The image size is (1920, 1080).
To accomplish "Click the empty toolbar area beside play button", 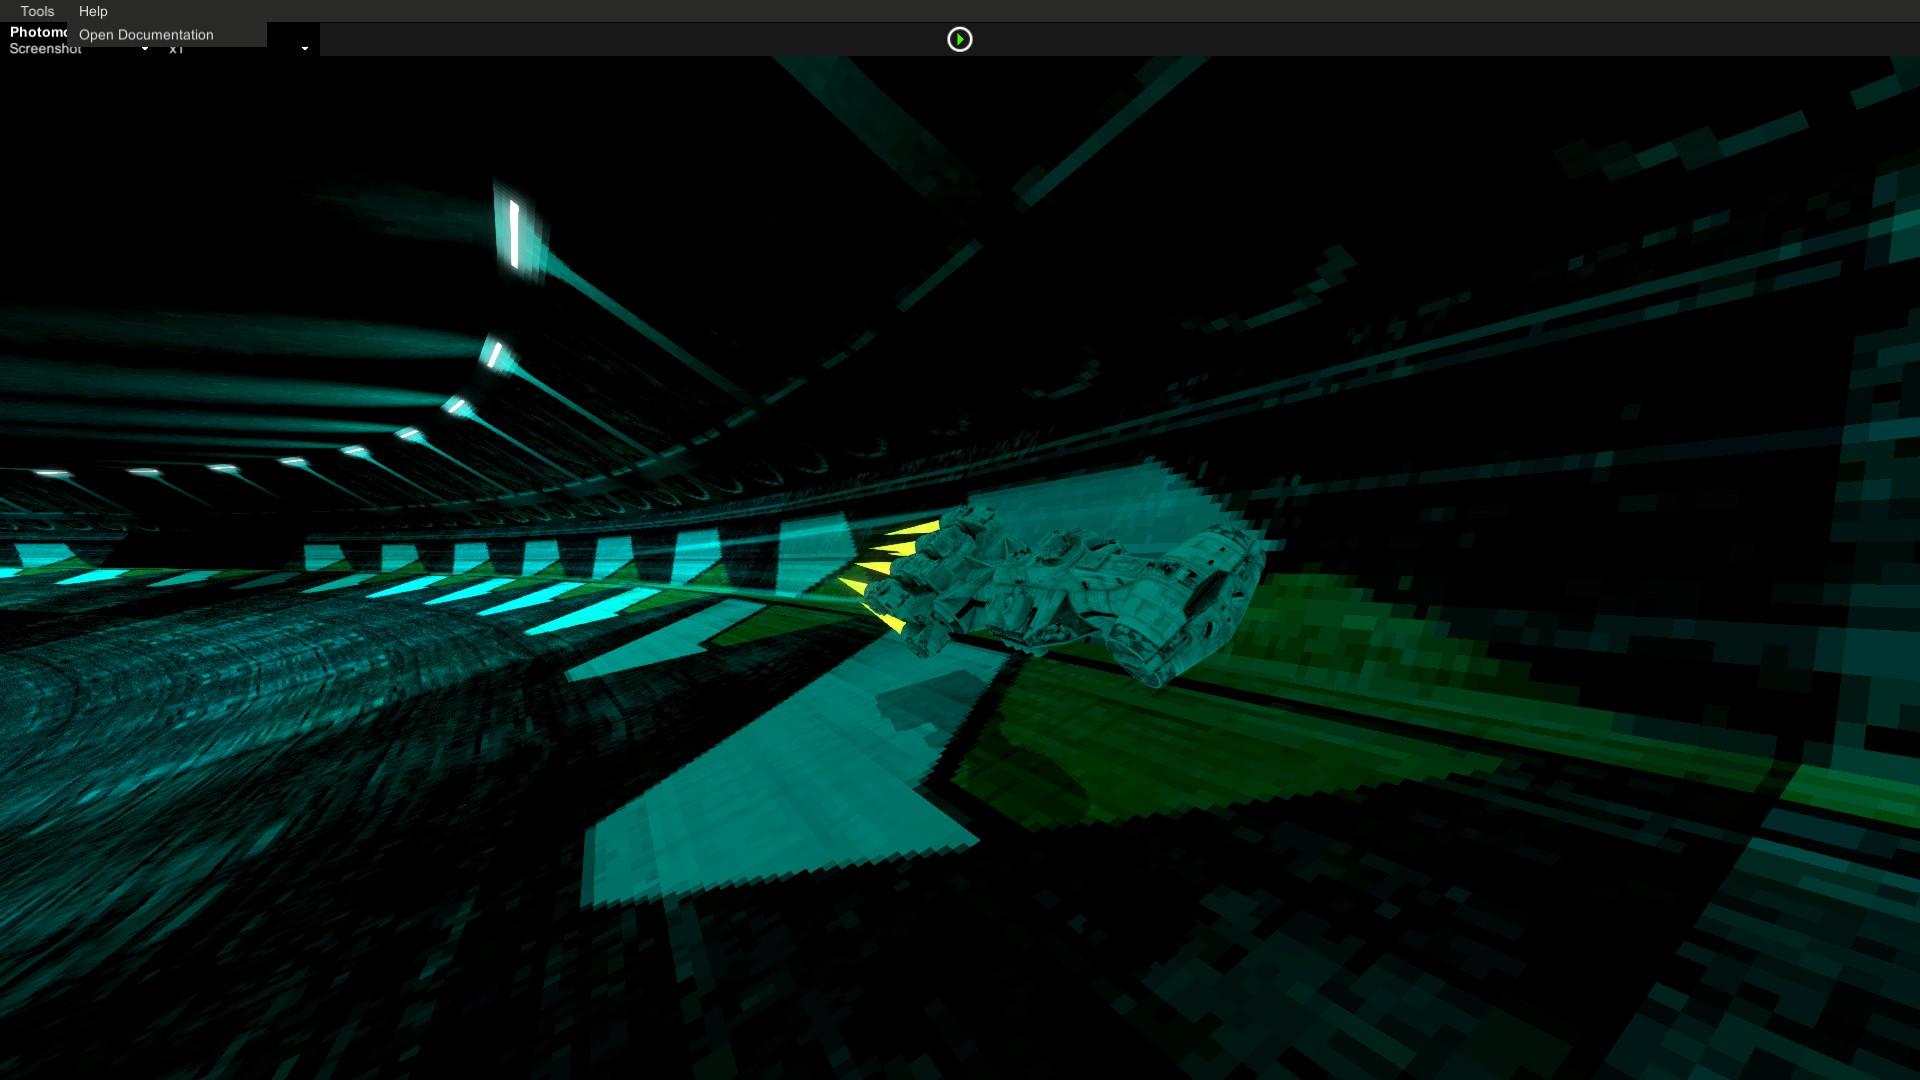I will click(1400, 39).
